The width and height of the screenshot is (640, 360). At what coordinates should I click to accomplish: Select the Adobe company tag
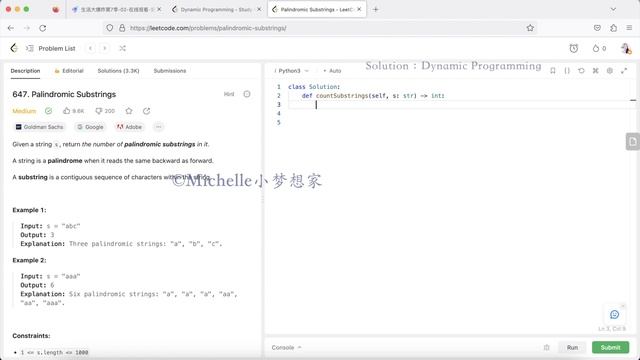(x=129, y=127)
